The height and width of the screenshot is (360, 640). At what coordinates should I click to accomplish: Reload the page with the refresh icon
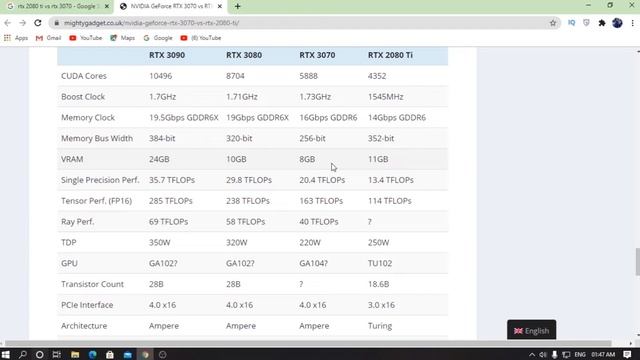pyautogui.click(x=38, y=23)
